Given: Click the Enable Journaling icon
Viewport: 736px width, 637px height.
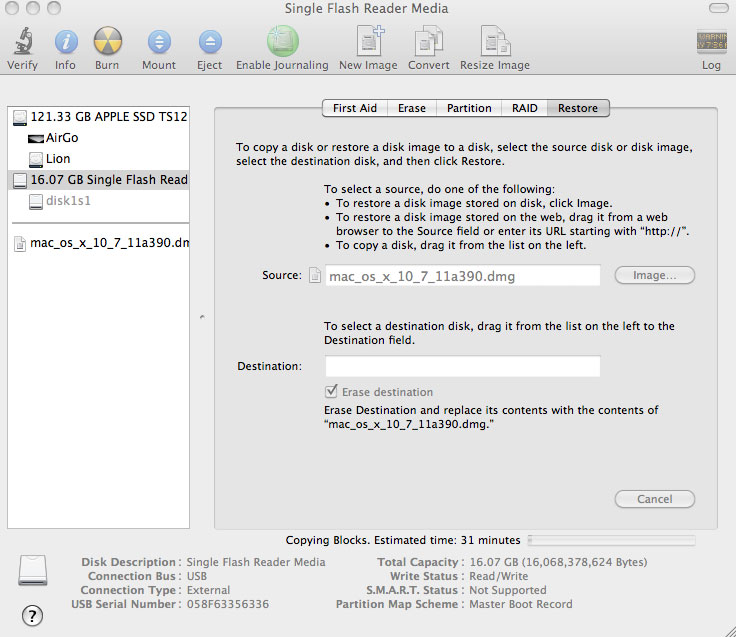Looking at the screenshot, I should point(282,42).
